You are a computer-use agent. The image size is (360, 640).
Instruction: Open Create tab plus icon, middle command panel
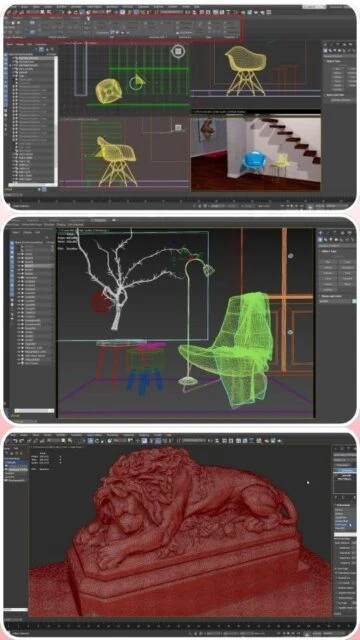coord(321,233)
